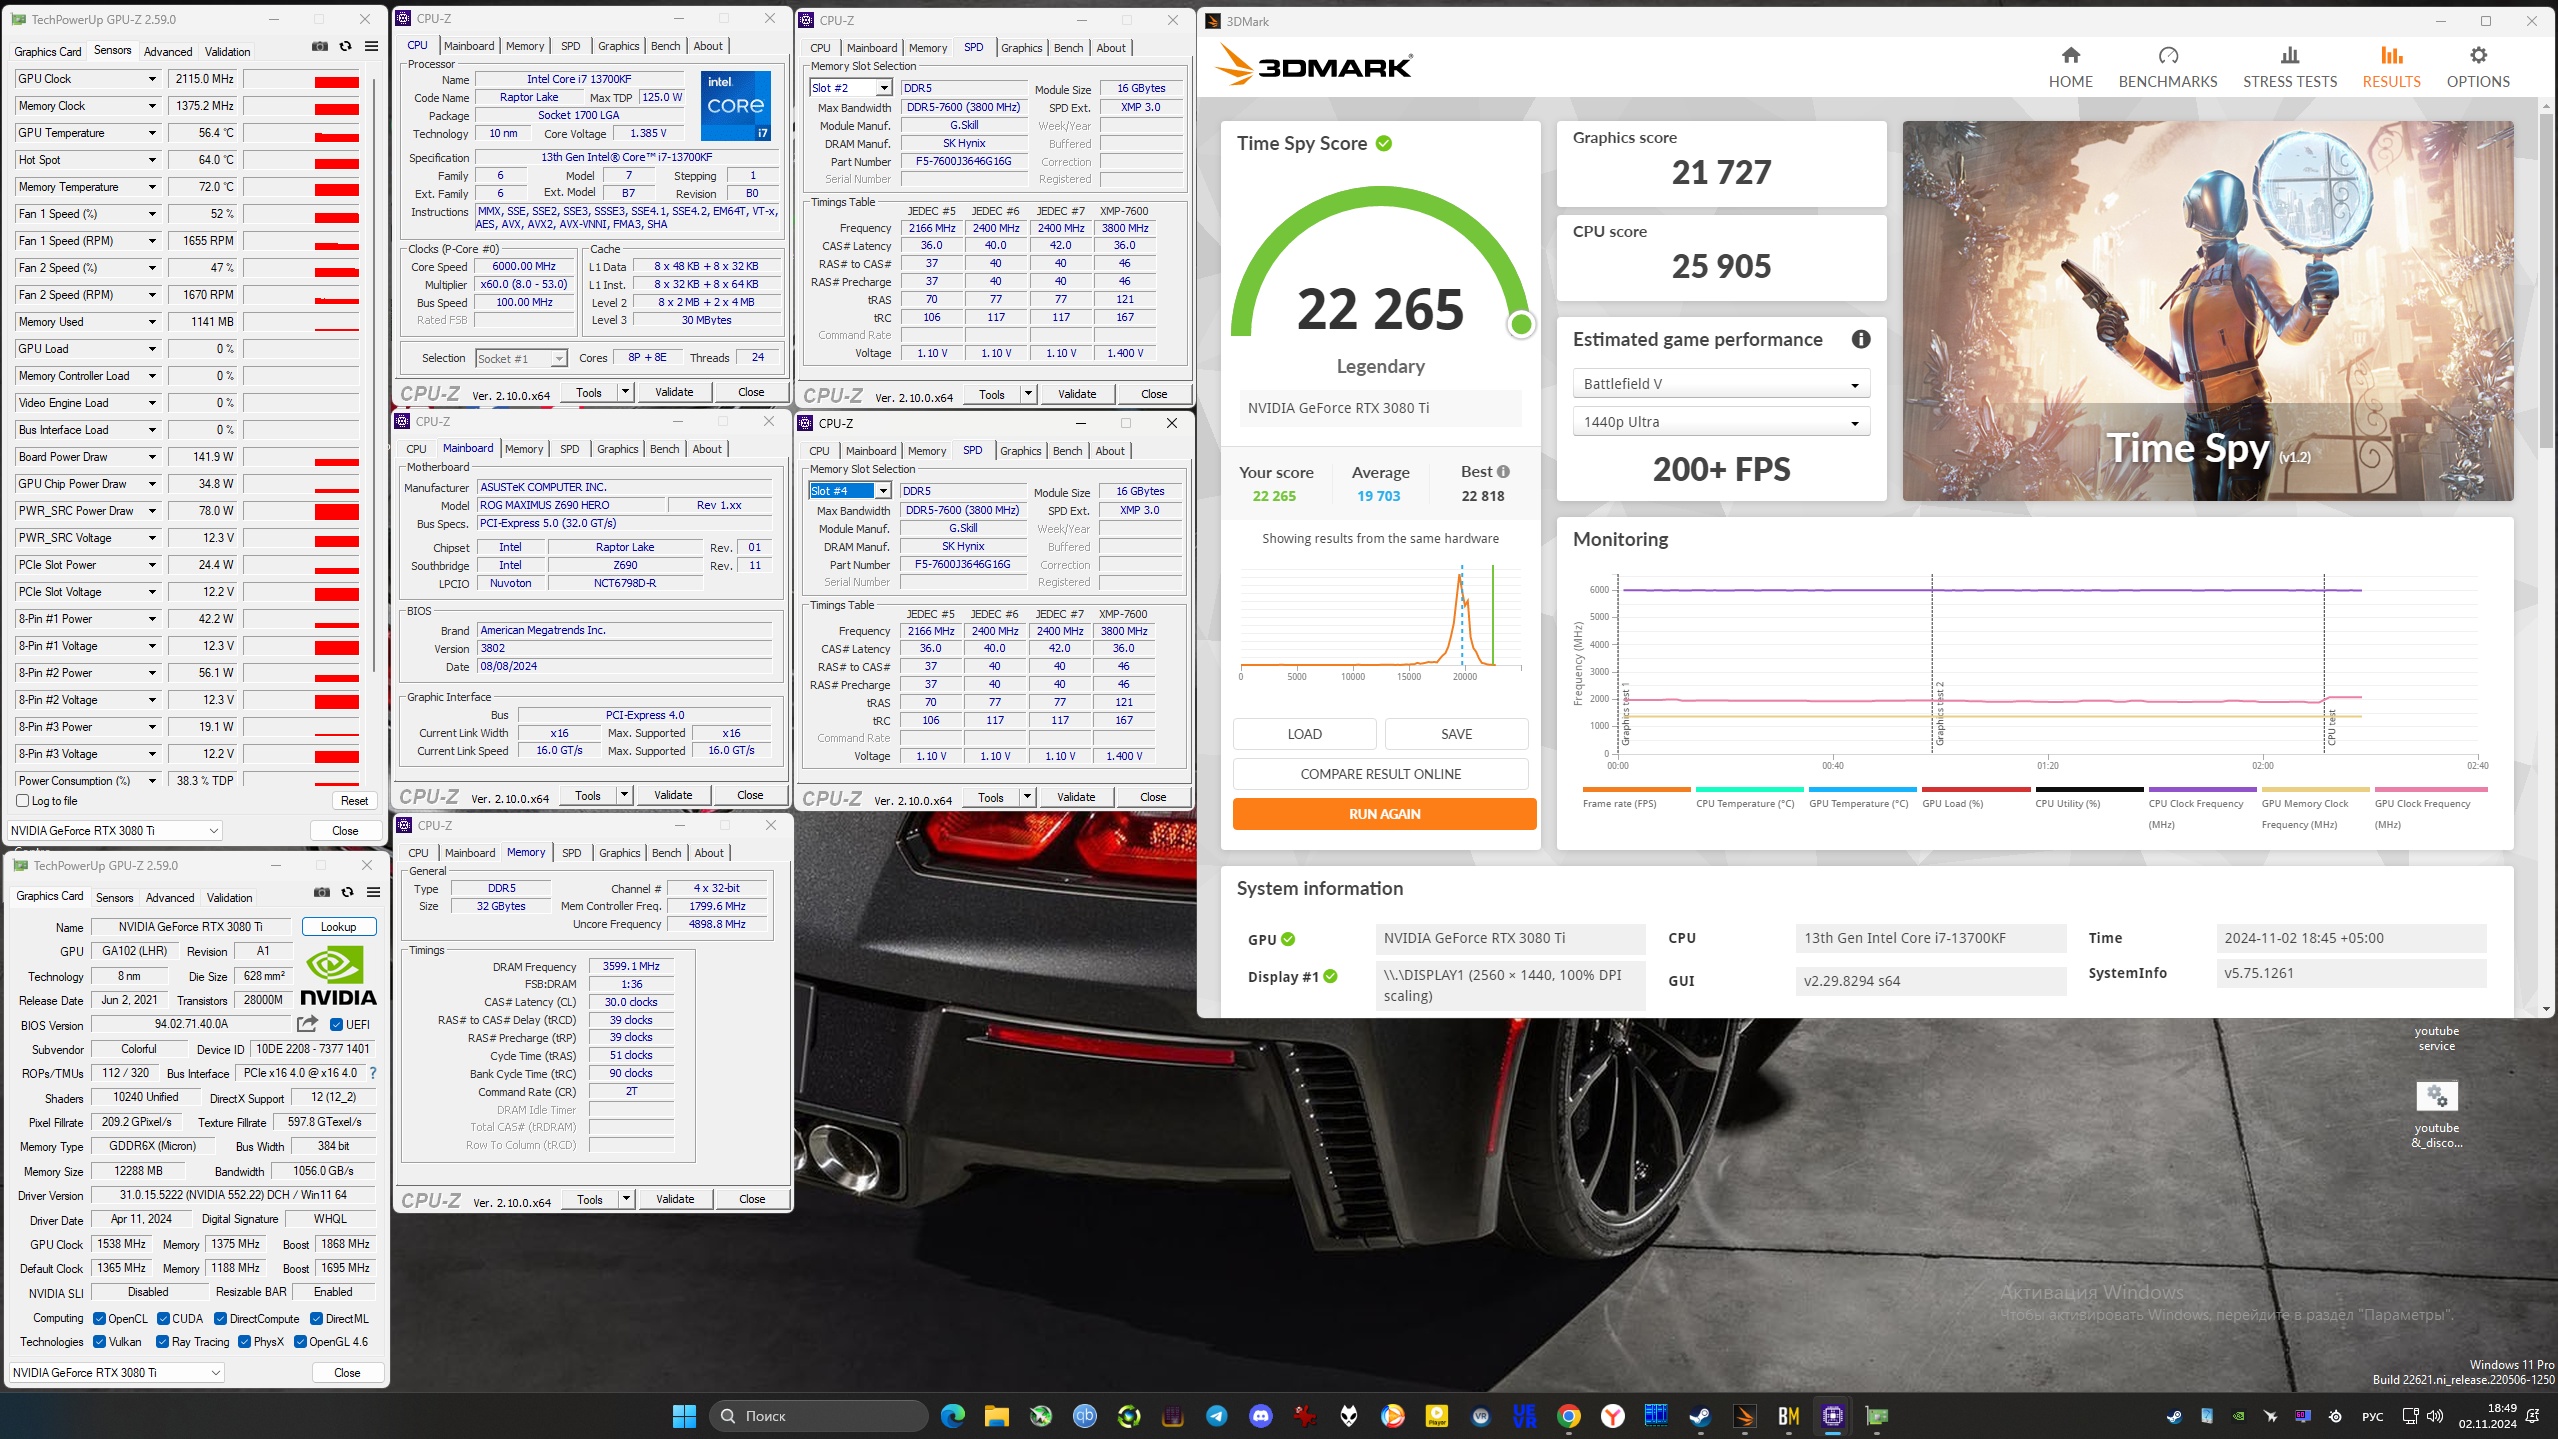Toggle CUDA checkbox
Screen dimensions: 2558x1439
163,1319
